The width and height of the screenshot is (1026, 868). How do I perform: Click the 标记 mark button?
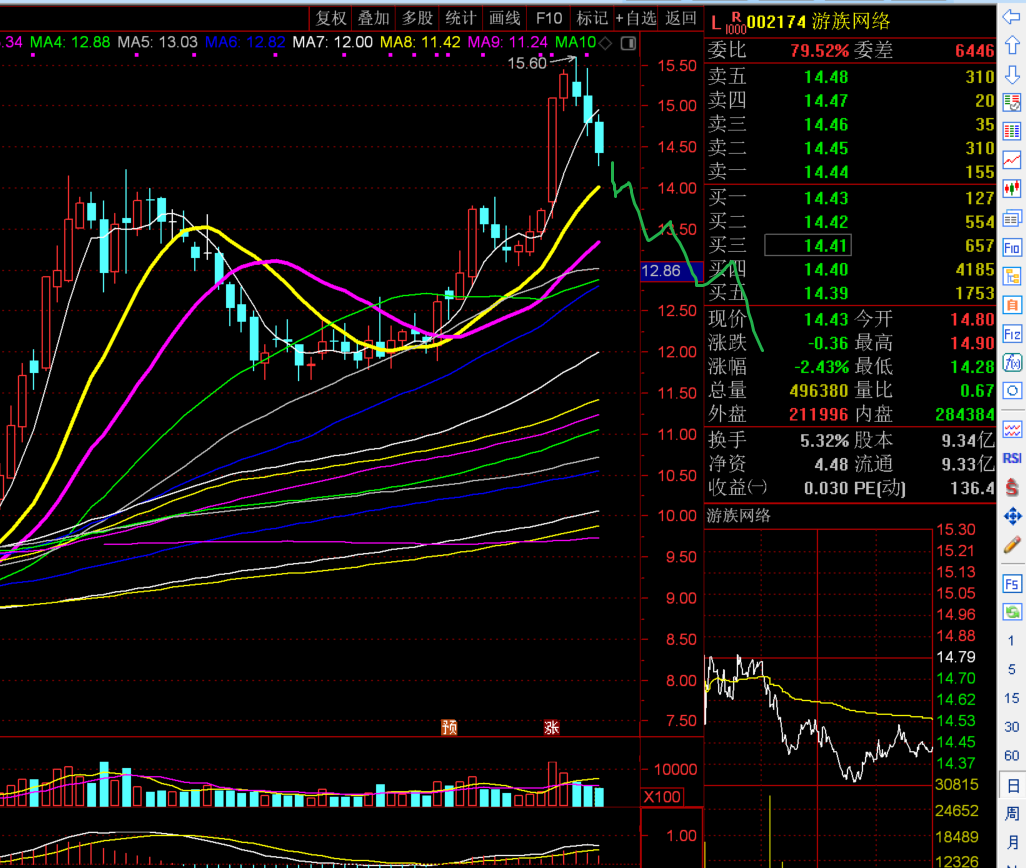[x=592, y=18]
